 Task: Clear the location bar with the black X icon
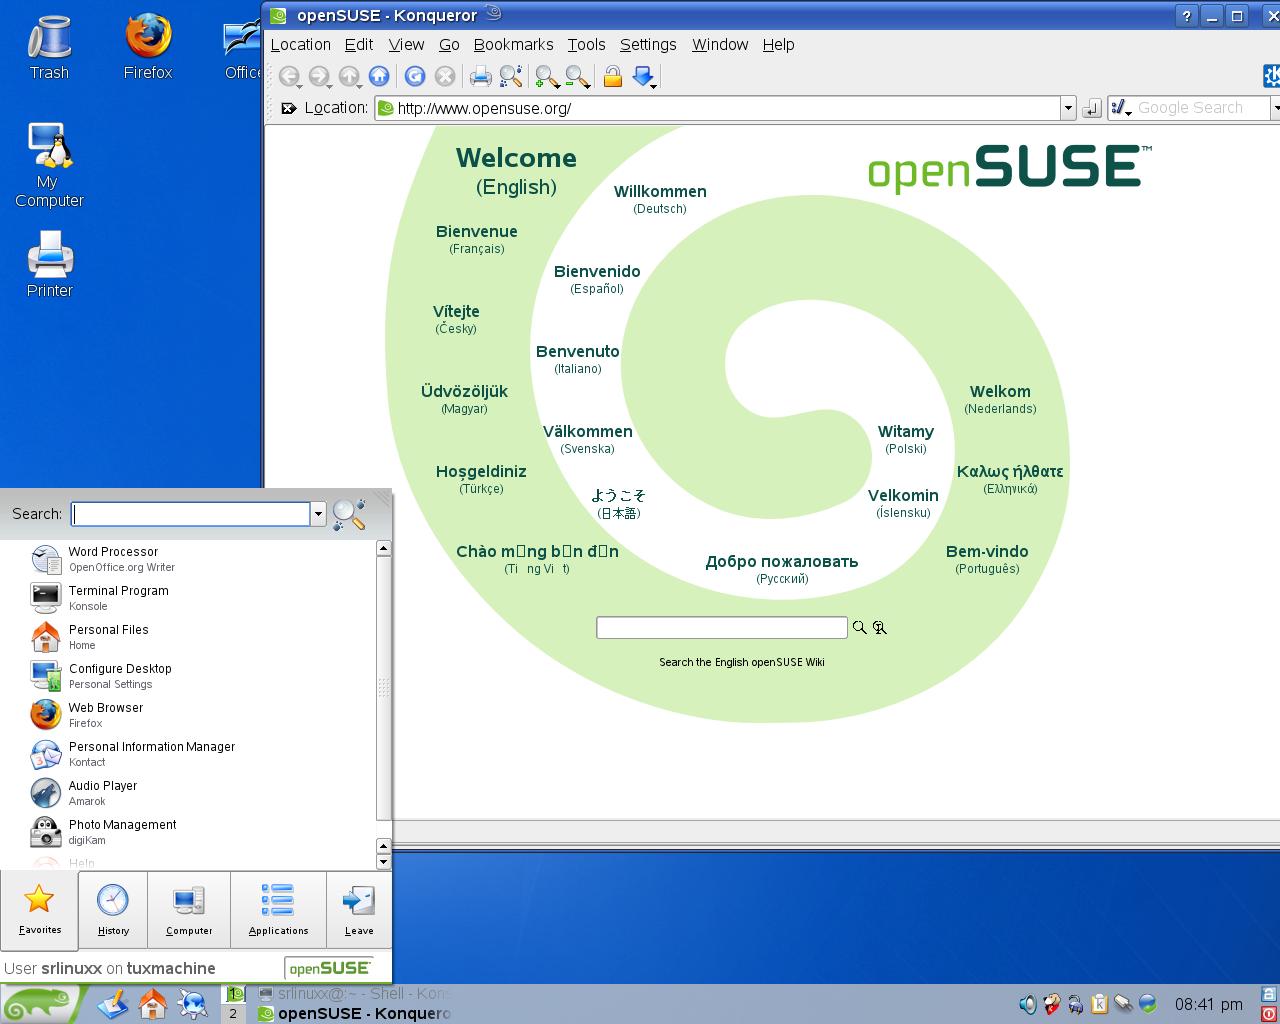[289, 108]
